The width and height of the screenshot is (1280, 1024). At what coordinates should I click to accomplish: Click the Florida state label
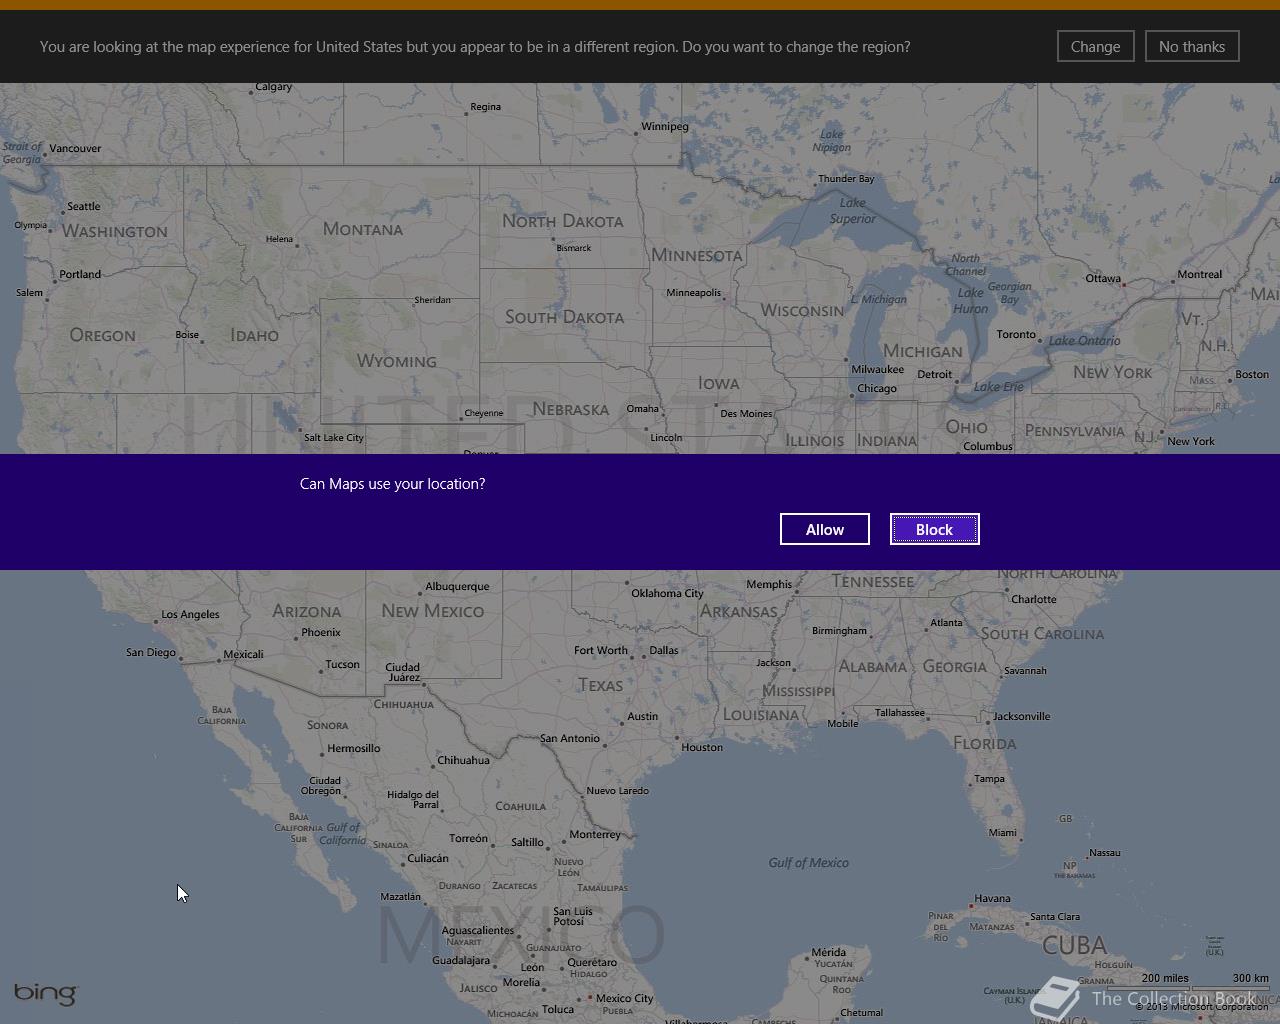[x=985, y=743]
